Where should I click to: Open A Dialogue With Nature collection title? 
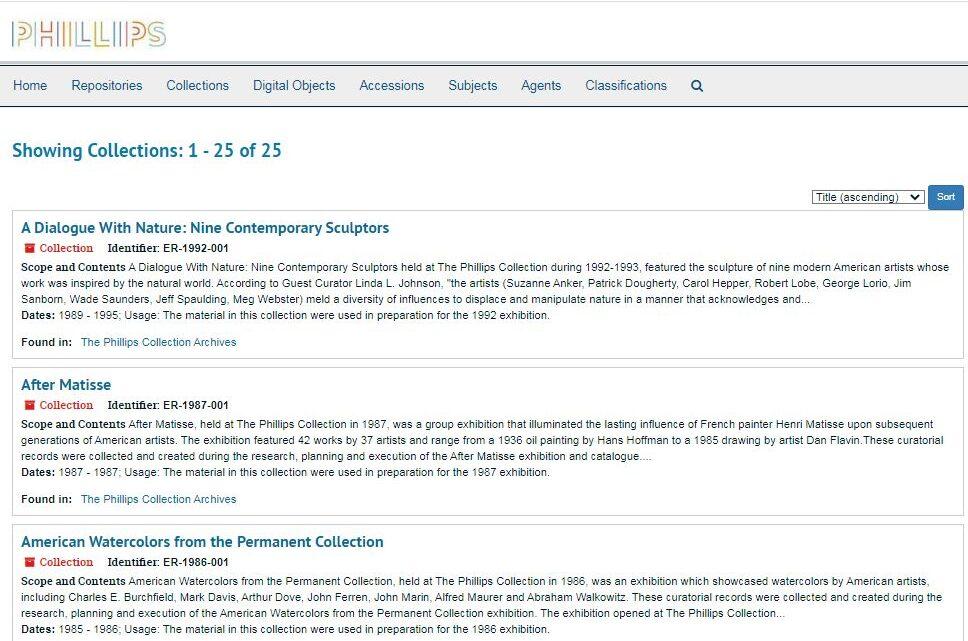point(205,228)
